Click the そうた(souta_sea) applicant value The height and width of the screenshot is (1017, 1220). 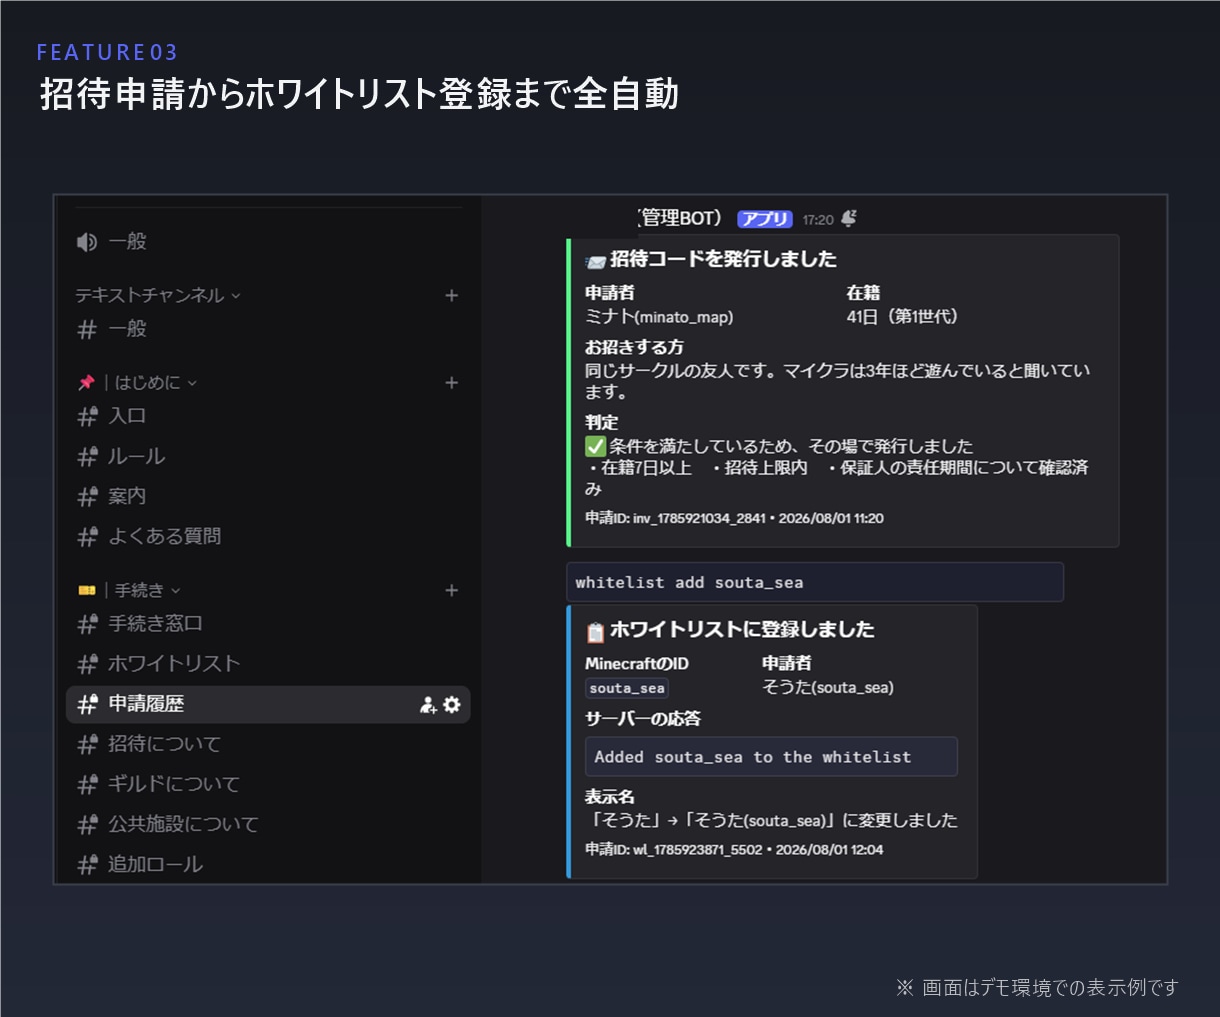[828, 687]
